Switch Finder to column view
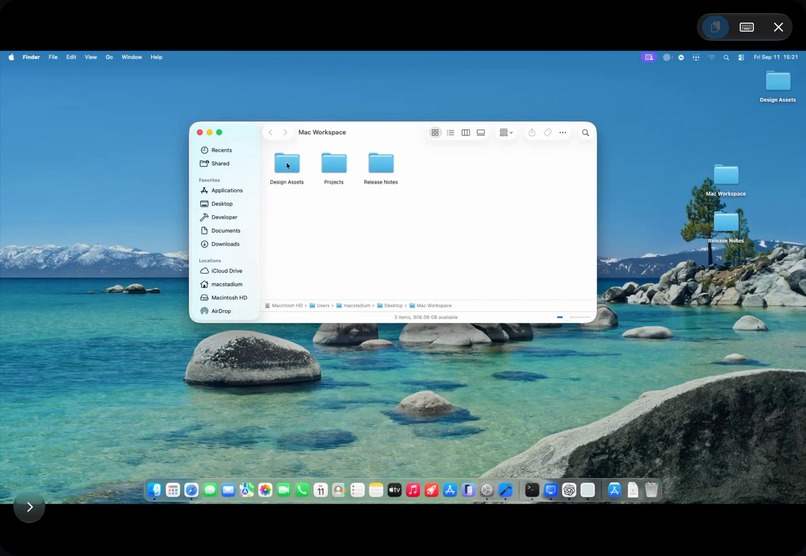806x556 pixels. pos(466,133)
